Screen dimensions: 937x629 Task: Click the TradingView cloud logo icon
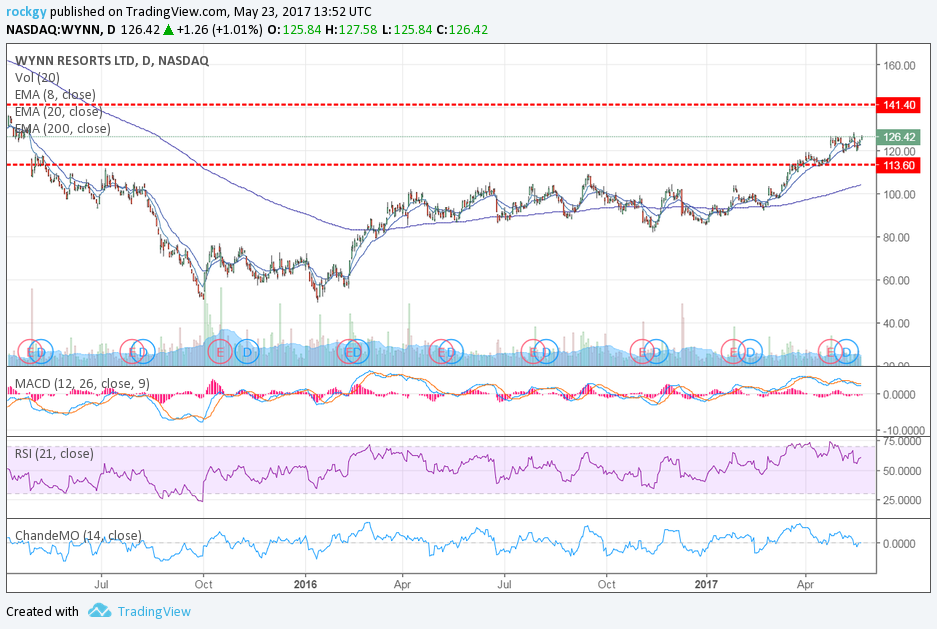(x=99, y=610)
